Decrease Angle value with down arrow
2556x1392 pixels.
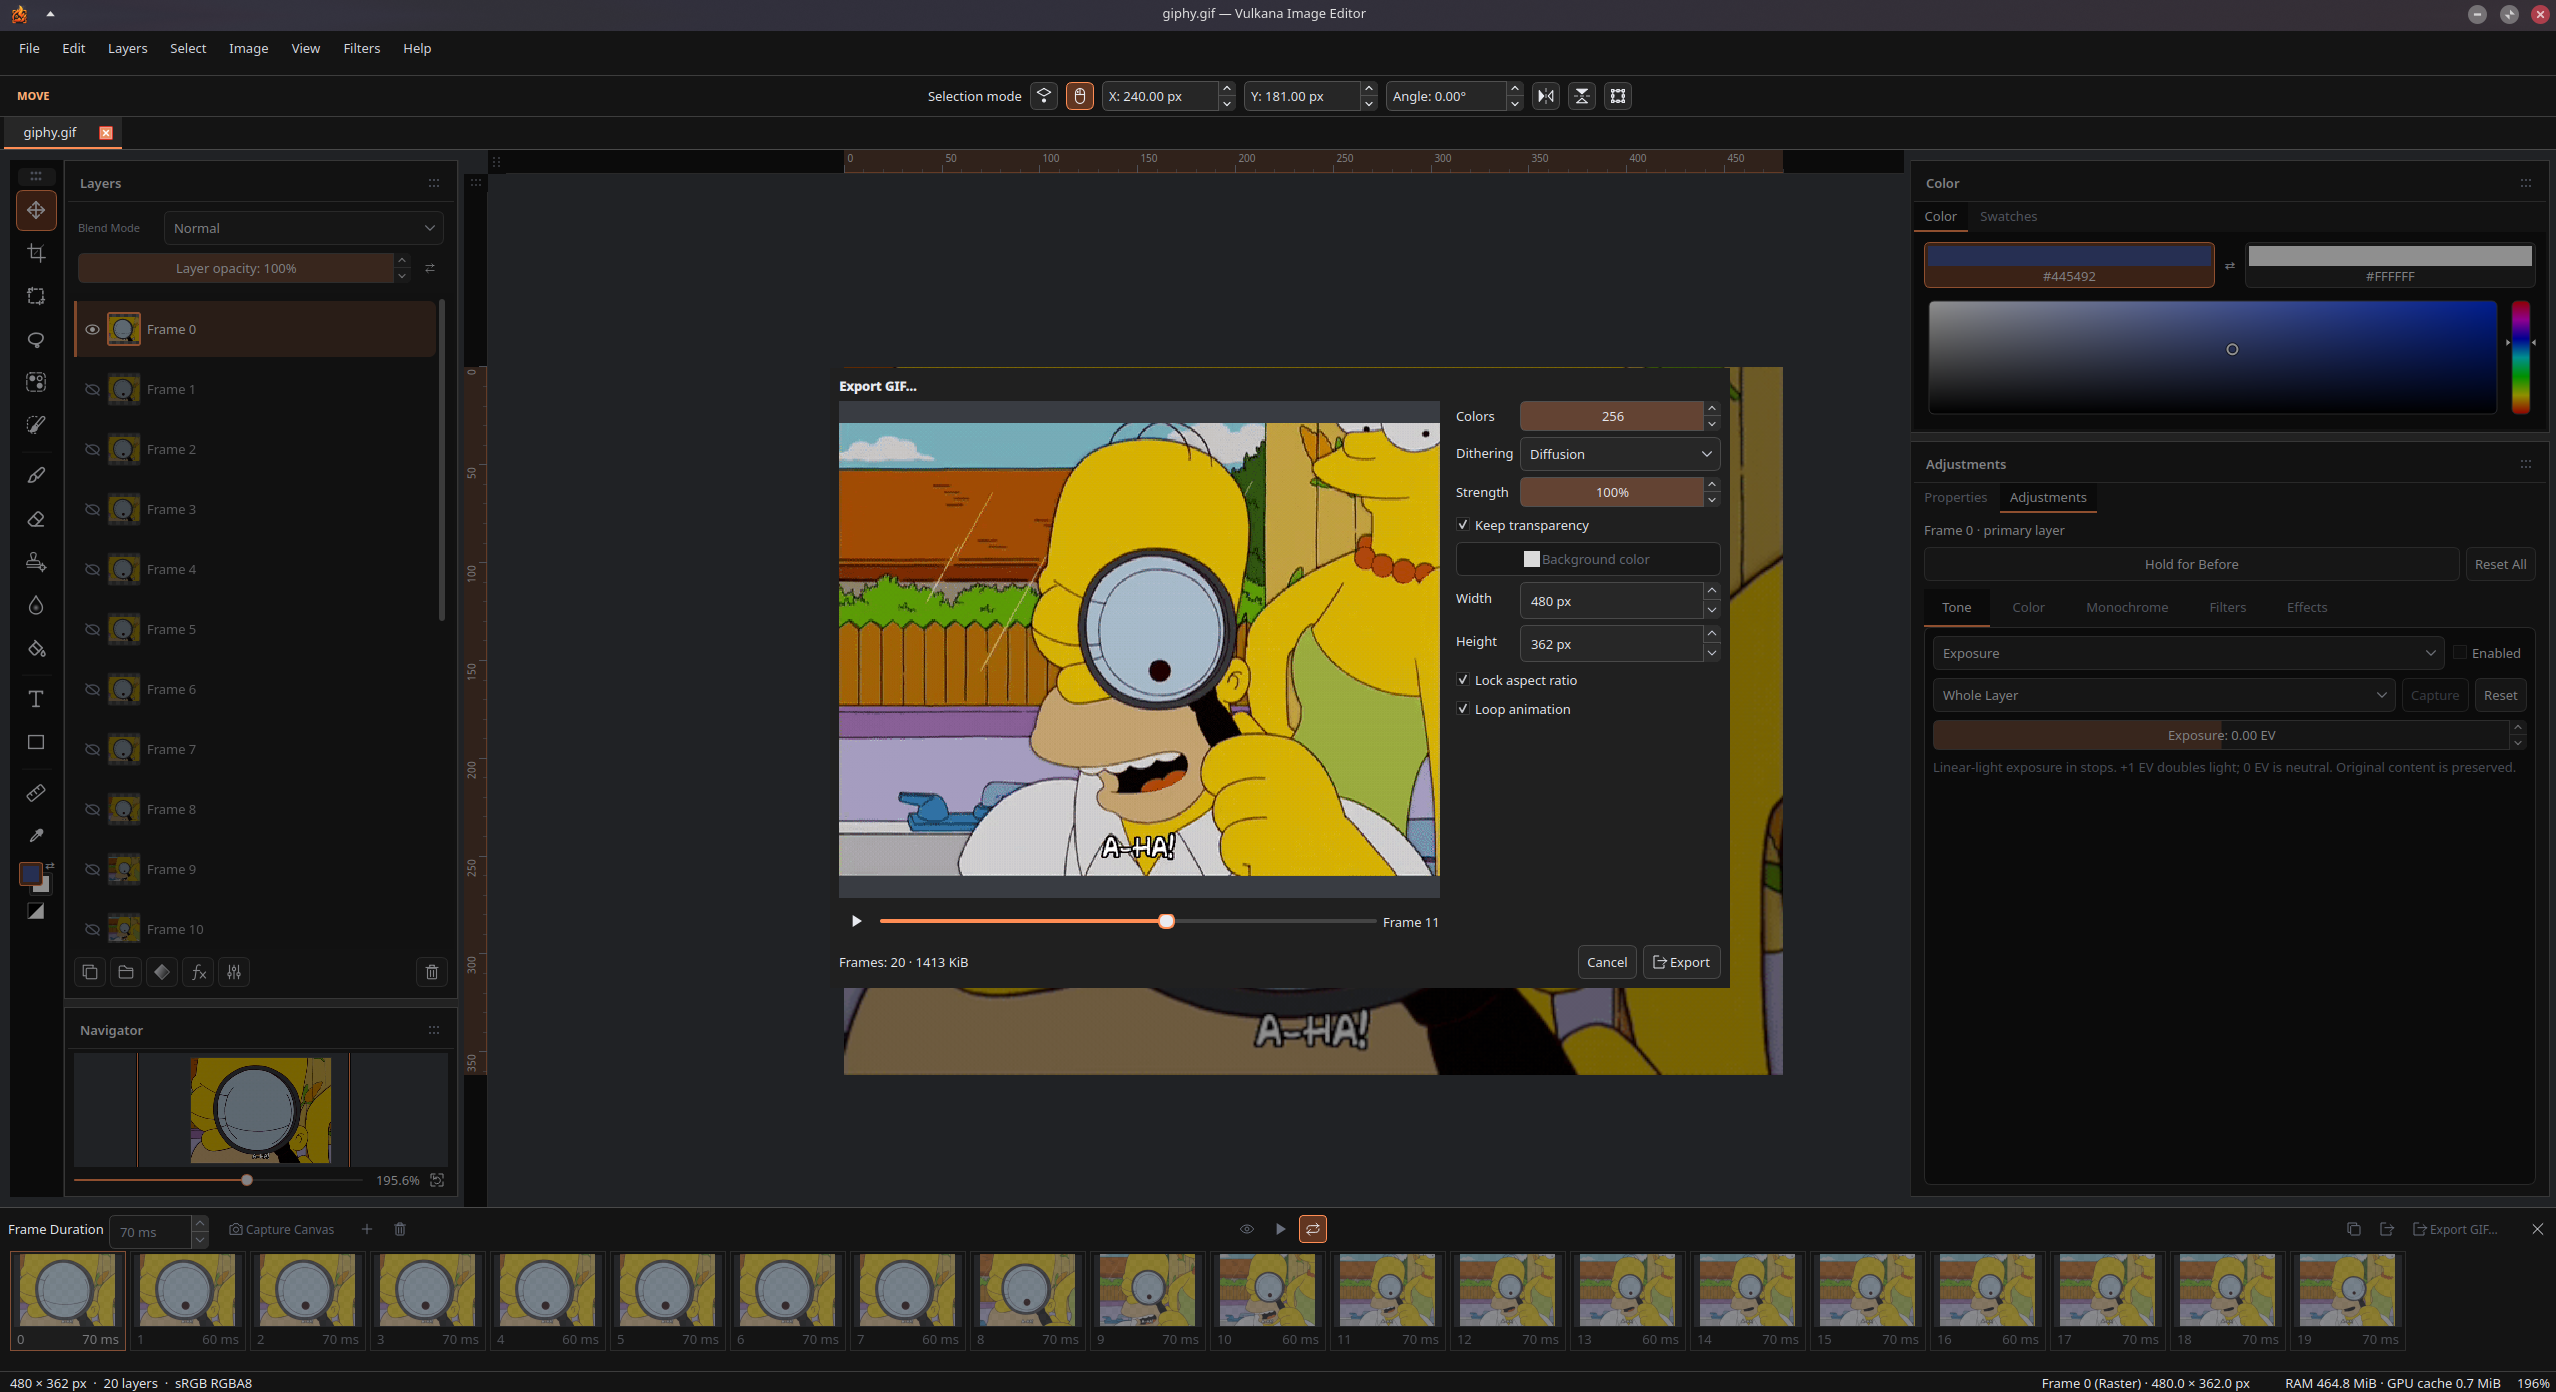click(1515, 104)
